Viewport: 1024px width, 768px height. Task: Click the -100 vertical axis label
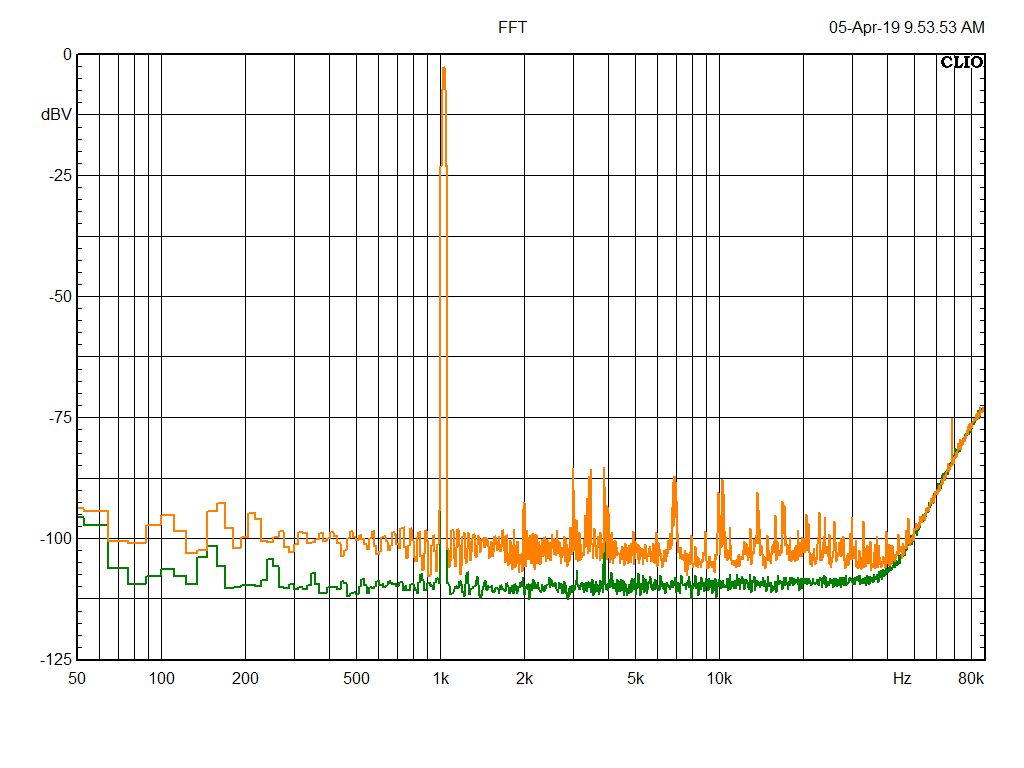56,538
